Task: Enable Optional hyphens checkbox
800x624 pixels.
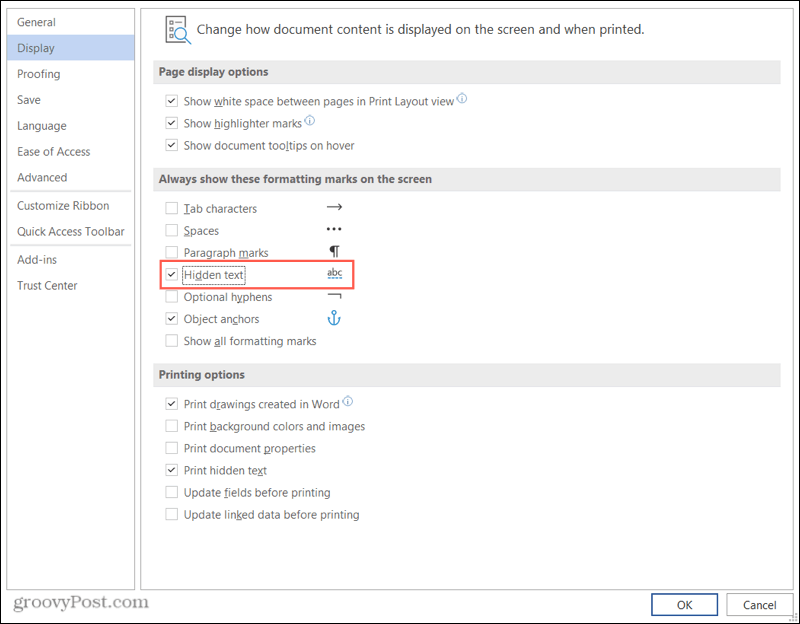Action: coord(171,296)
